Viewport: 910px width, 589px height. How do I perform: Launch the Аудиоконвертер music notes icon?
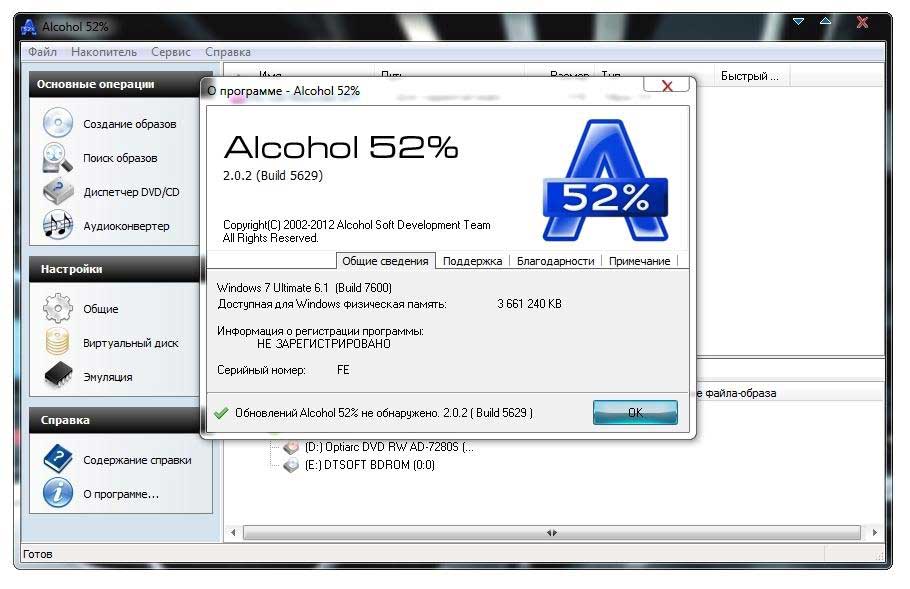tap(57, 225)
